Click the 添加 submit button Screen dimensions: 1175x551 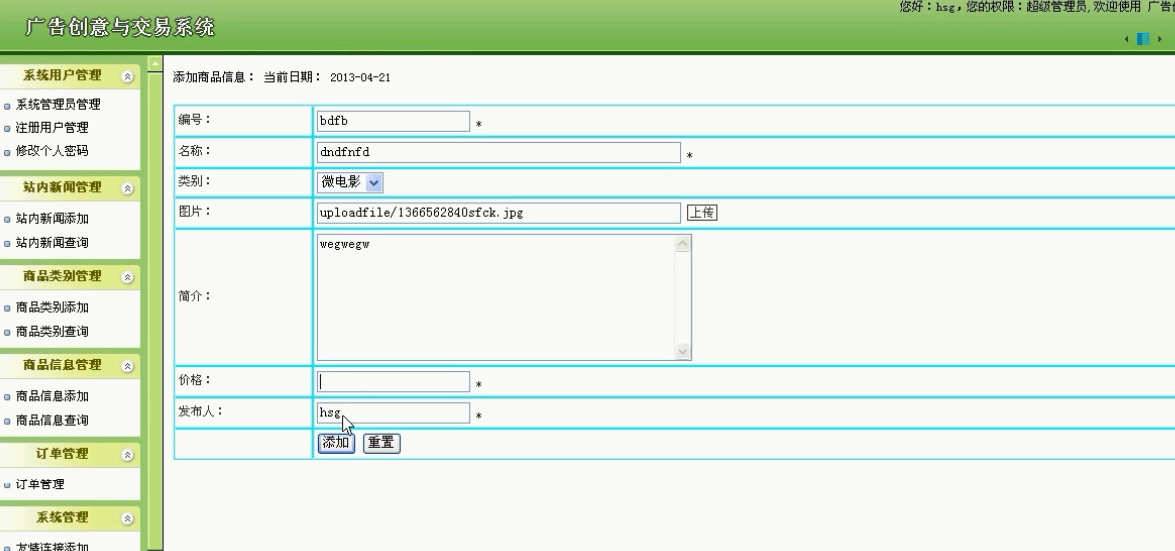(x=336, y=443)
